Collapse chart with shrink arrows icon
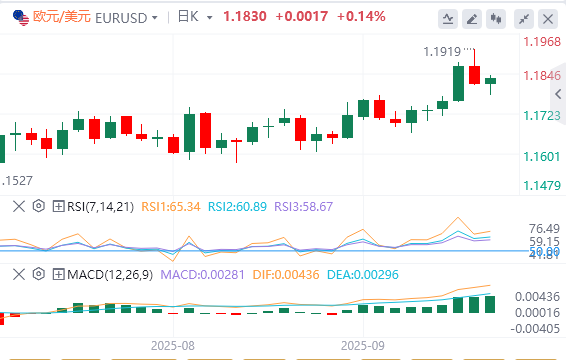The height and width of the screenshot is (360, 566). tap(524, 19)
